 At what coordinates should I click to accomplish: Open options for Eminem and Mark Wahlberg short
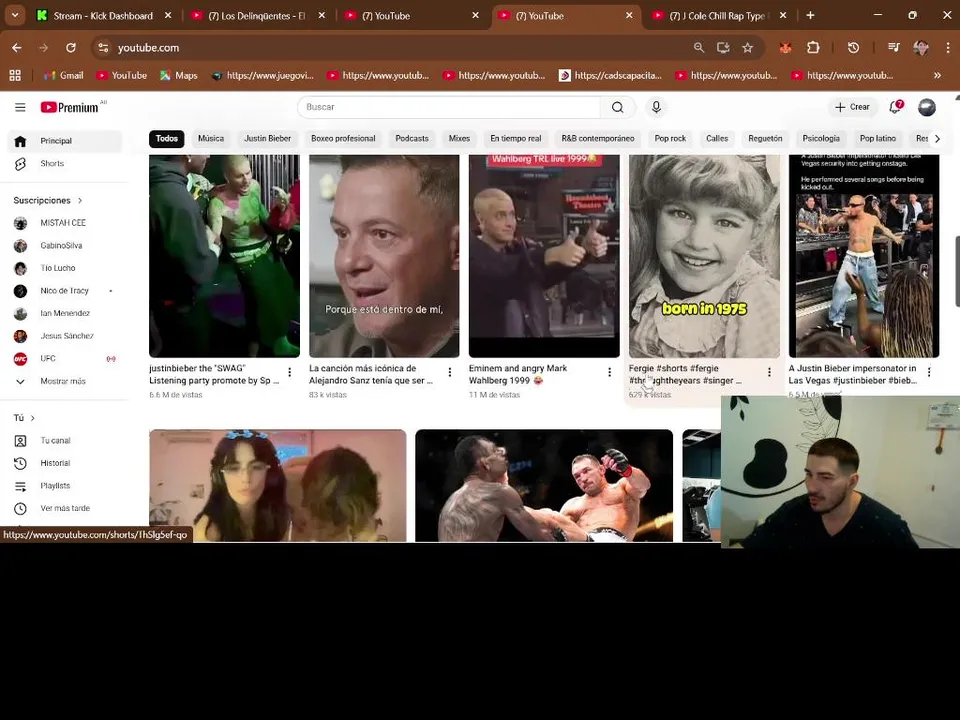[609, 372]
